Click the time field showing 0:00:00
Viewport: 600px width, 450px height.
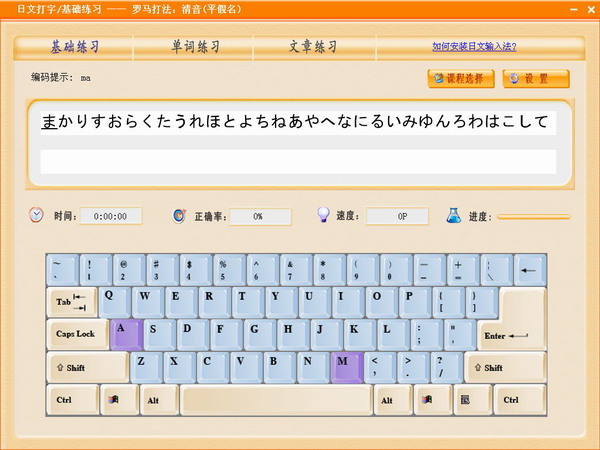[x=111, y=216]
